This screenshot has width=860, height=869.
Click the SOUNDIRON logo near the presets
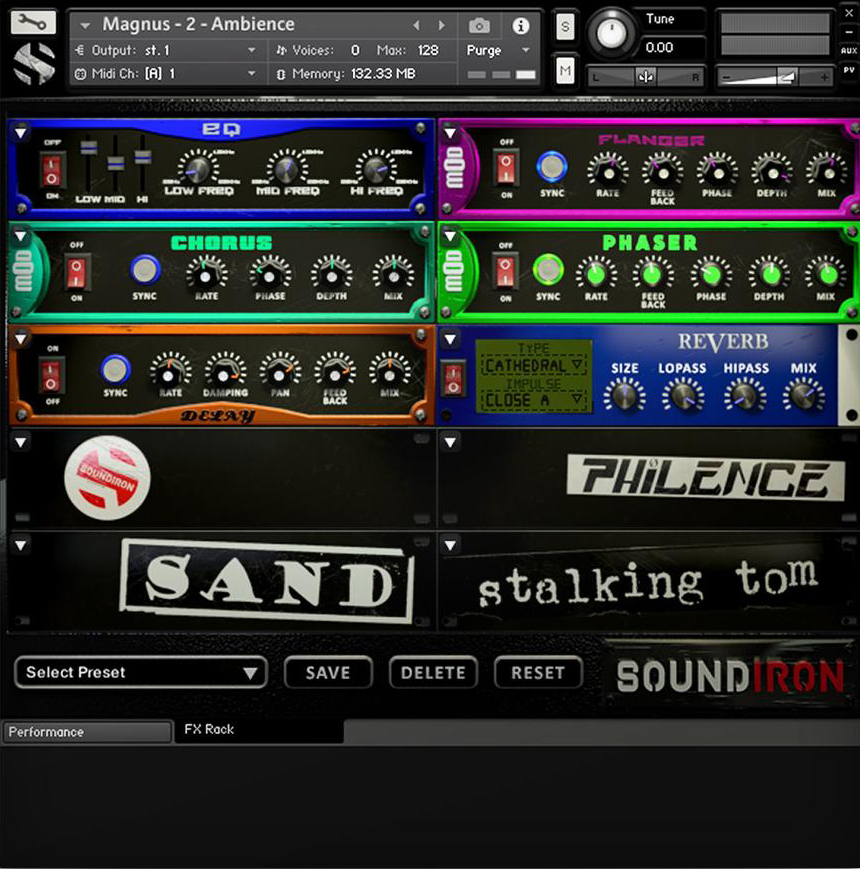click(729, 675)
